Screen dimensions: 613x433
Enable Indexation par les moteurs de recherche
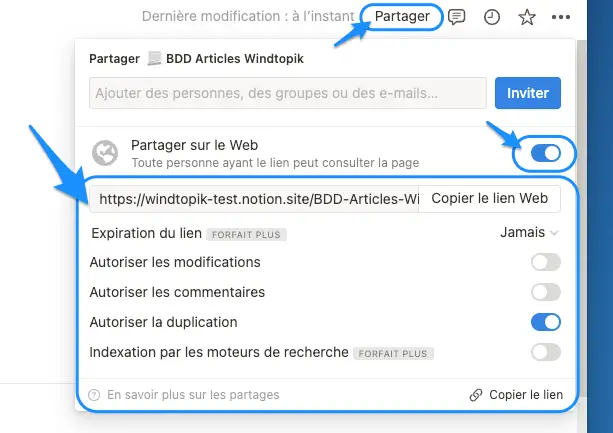pos(546,352)
